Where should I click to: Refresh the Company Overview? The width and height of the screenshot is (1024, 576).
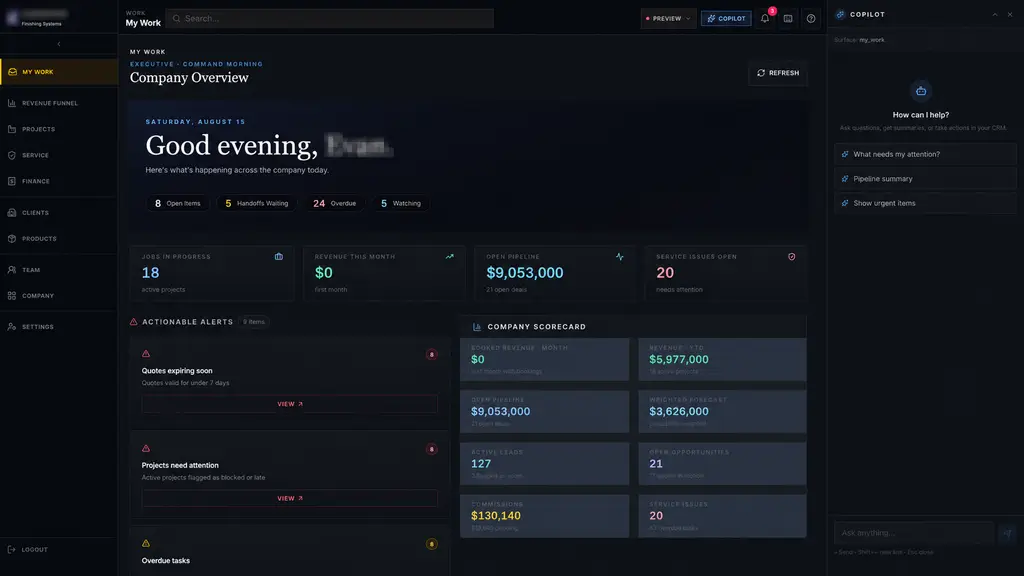pyautogui.click(x=778, y=73)
